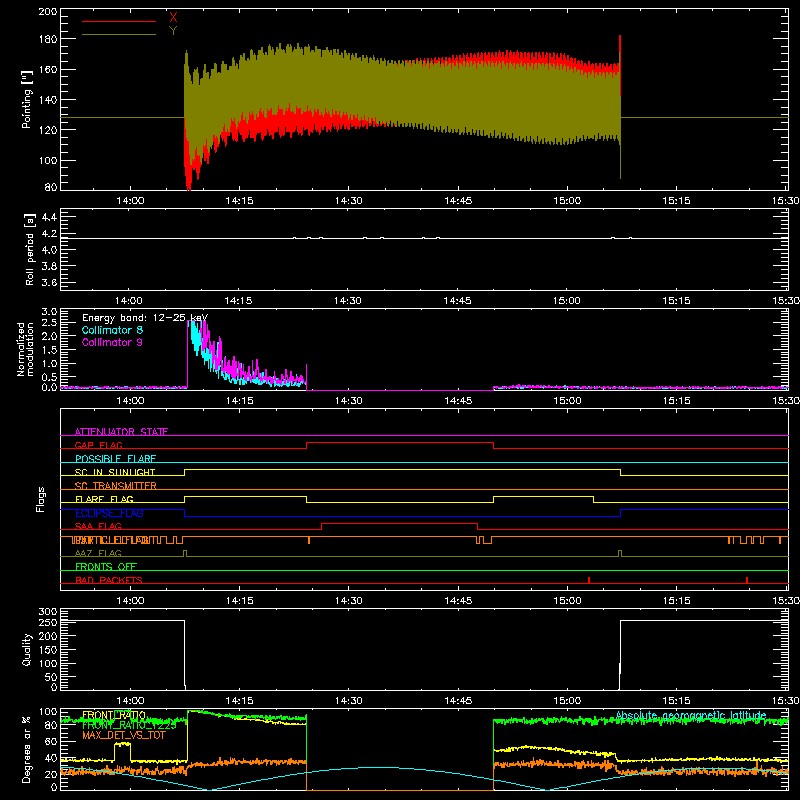
Task: Click the 4.4 tick on Roll period axis
Action: pos(49,218)
